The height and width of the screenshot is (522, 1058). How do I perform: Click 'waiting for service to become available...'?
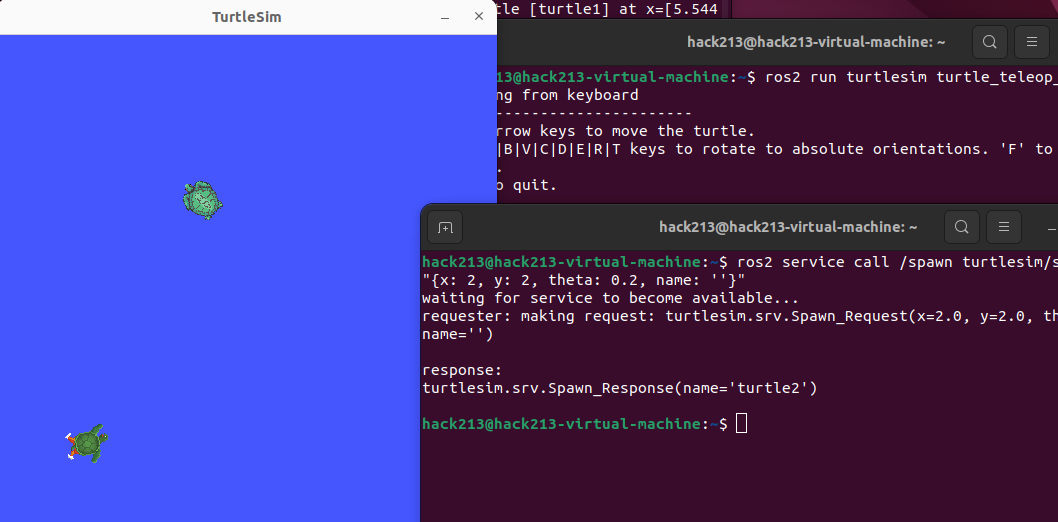(x=611, y=298)
